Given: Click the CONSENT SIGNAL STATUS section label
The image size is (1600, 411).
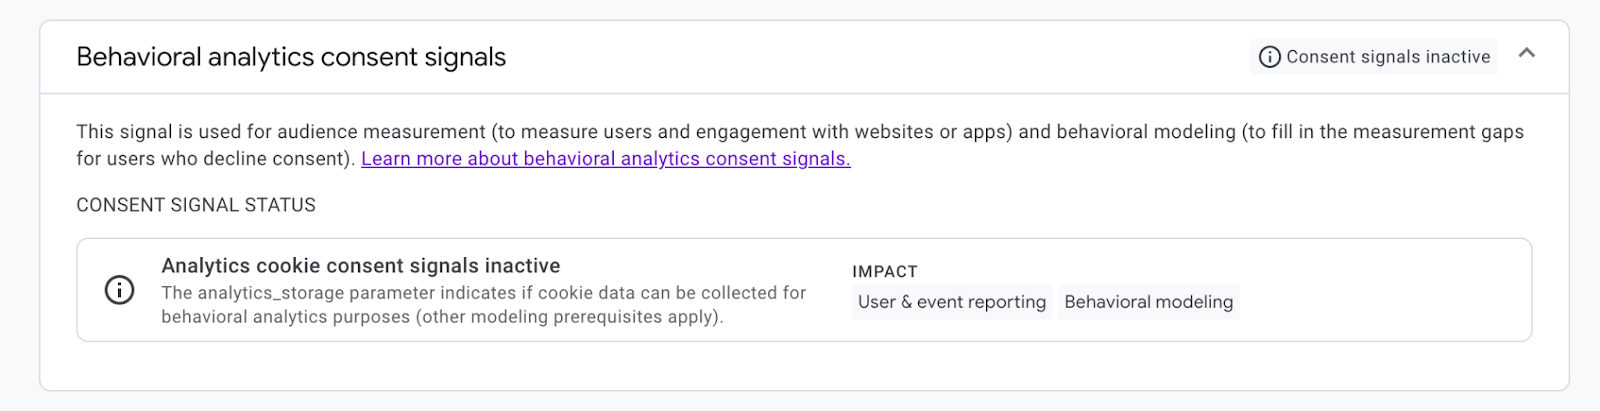Looking at the screenshot, I should (x=196, y=205).
